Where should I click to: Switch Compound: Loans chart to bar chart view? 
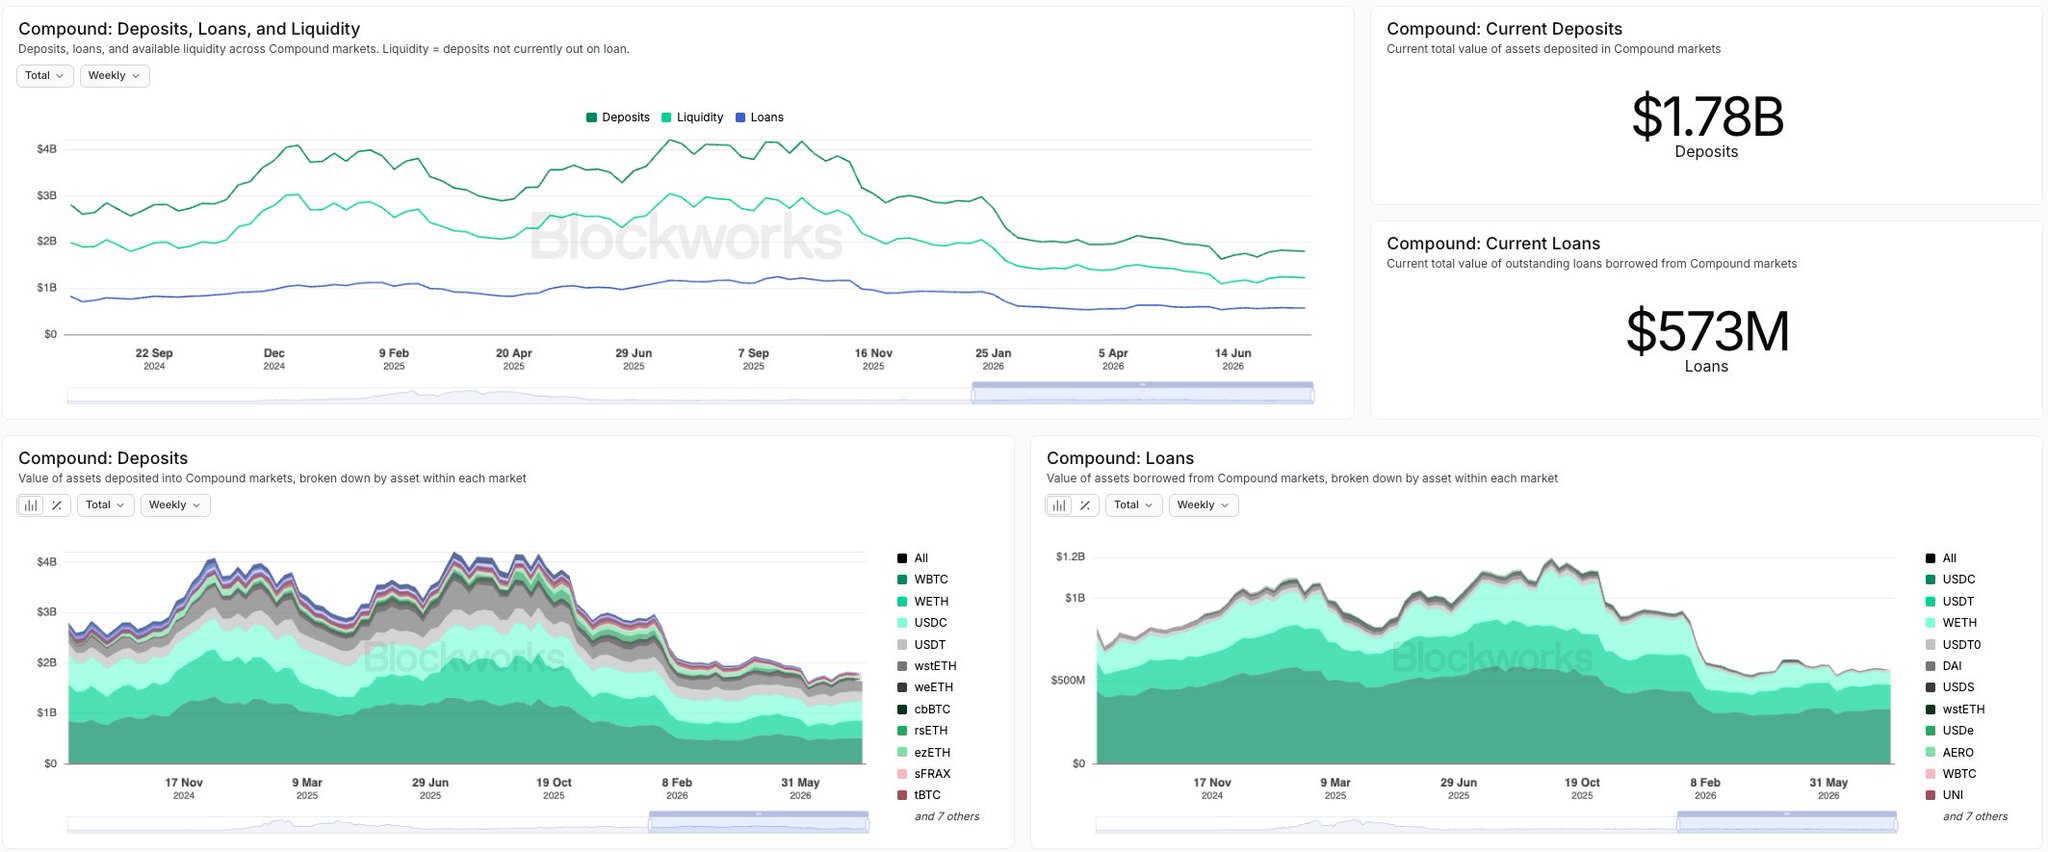(x=1059, y=505)
